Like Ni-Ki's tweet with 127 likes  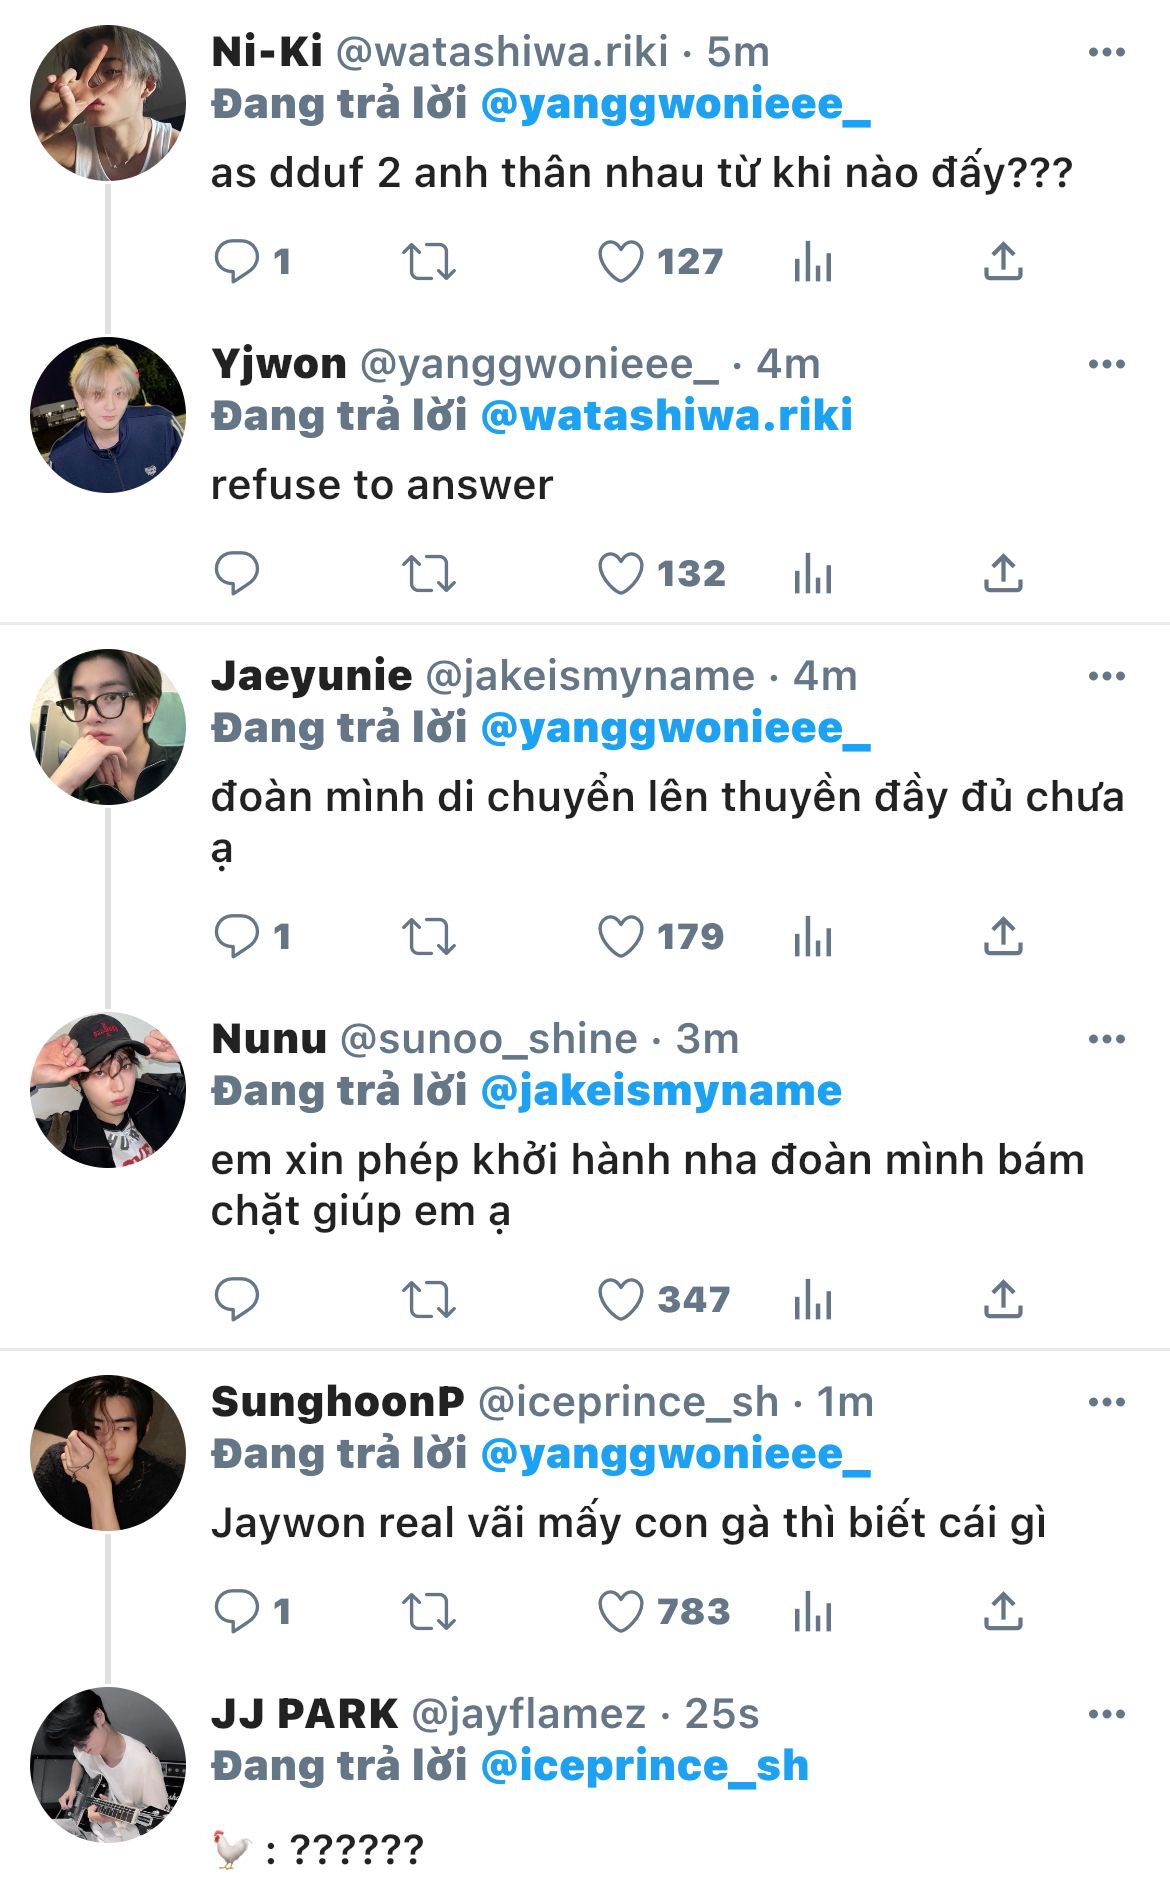pyautogui.click(x=620, y=262)
